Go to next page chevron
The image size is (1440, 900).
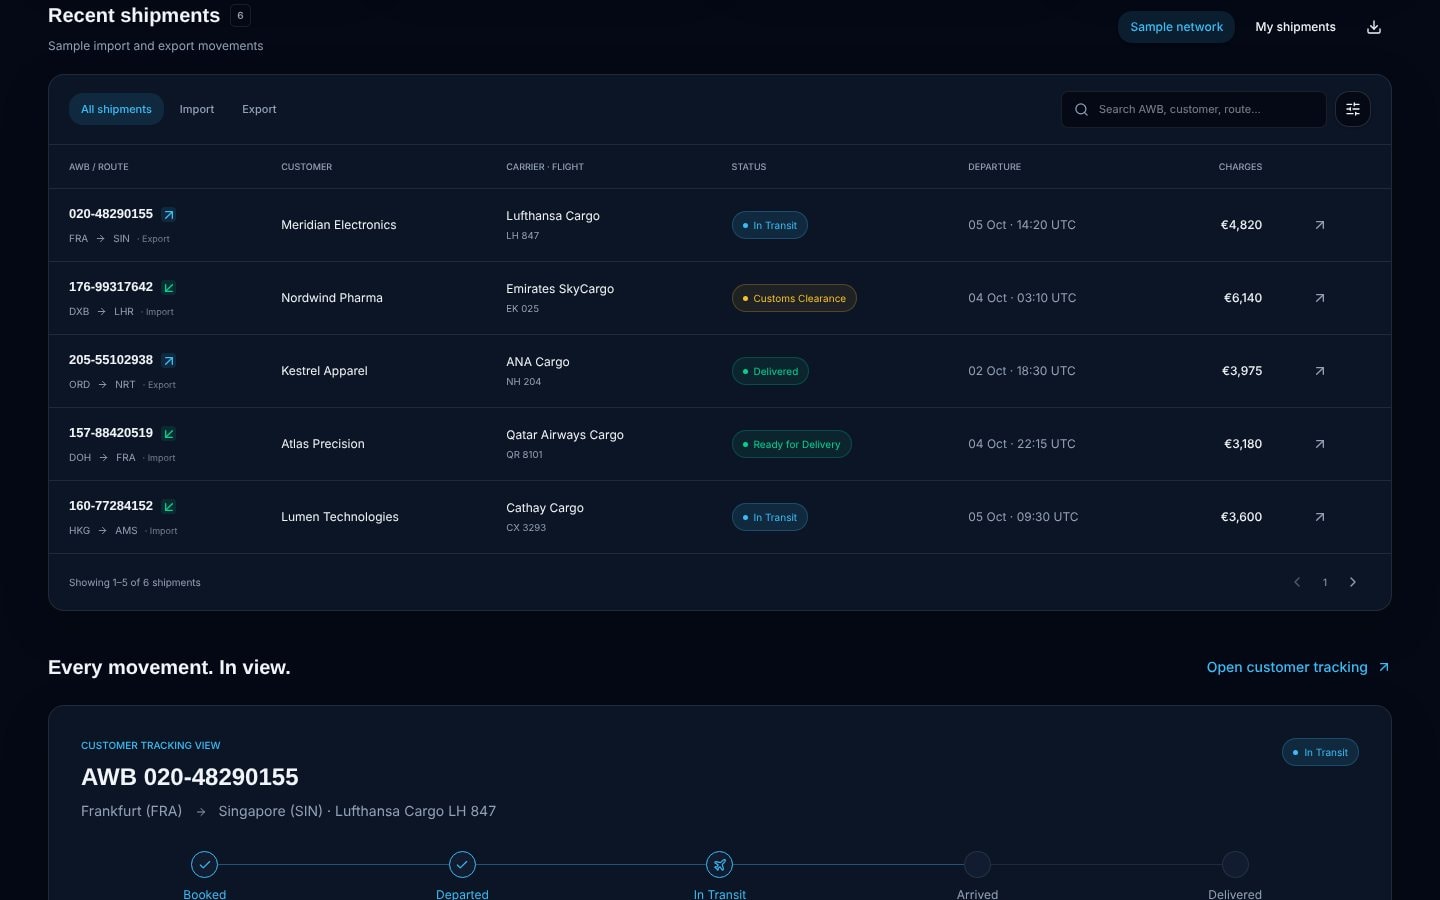tap(1353, 582)
